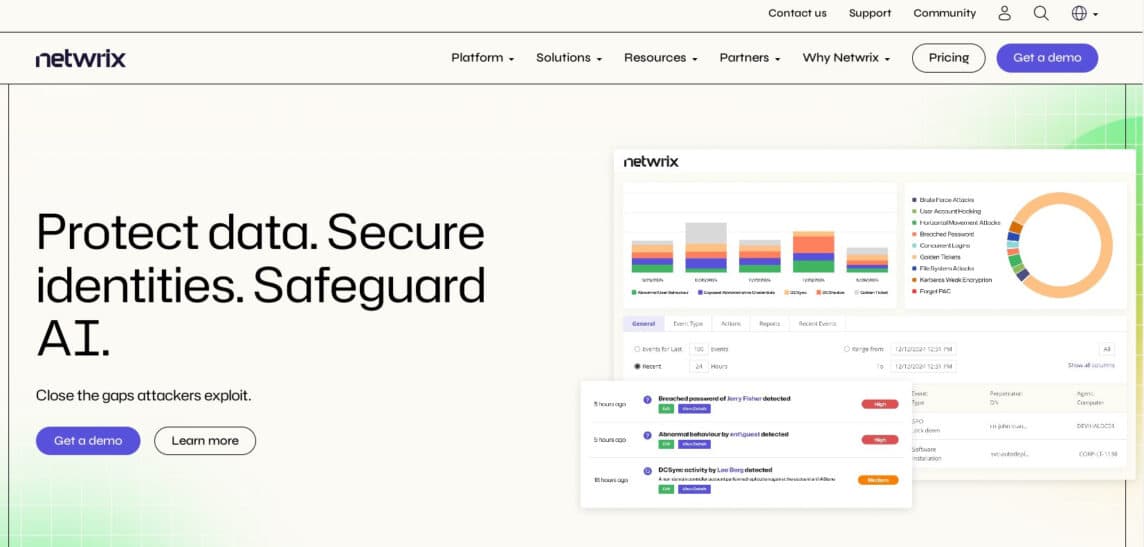Screen dimensions: 1144x547
Task: Click the Breached Password legend swatch
Action: 914,234
